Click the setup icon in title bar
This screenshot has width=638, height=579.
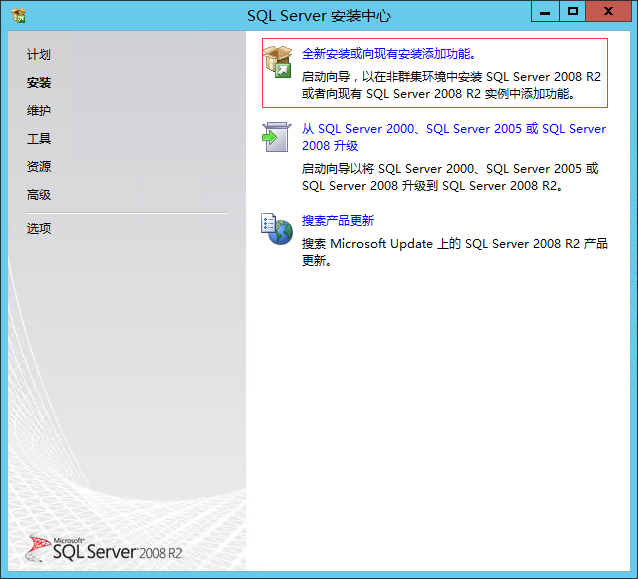(x=19, y=15)
